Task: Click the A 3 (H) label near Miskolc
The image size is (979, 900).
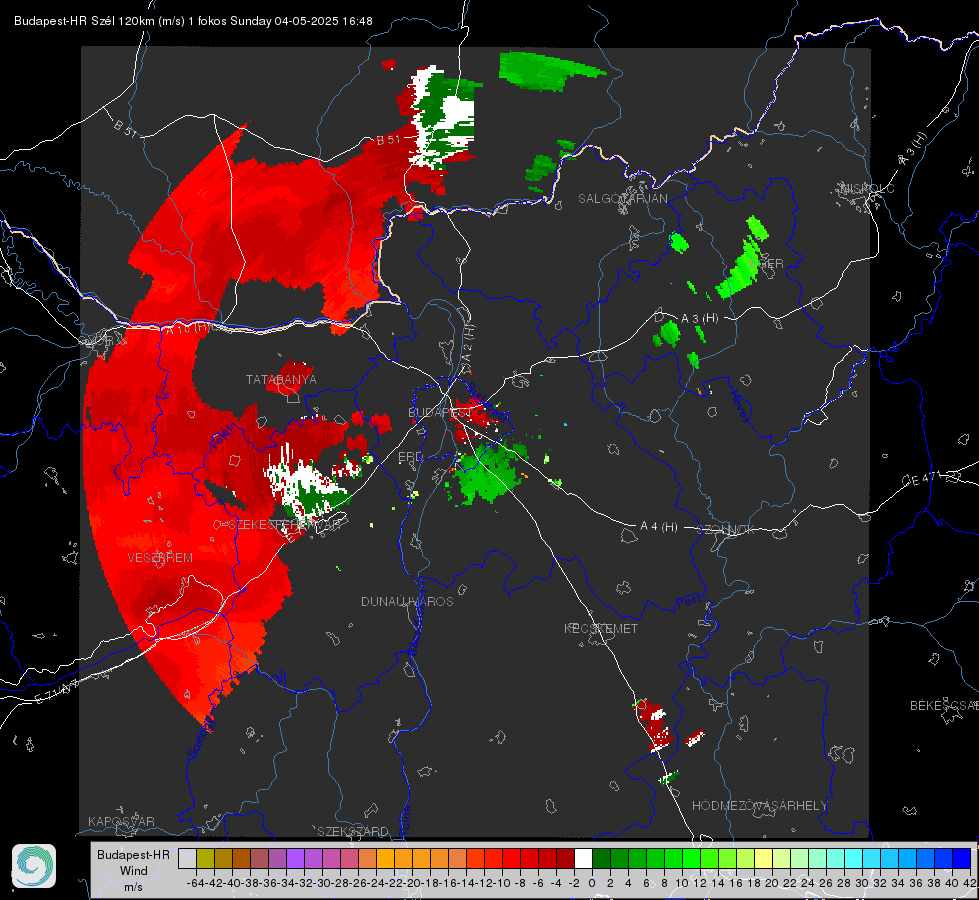Action: point(912,149)
